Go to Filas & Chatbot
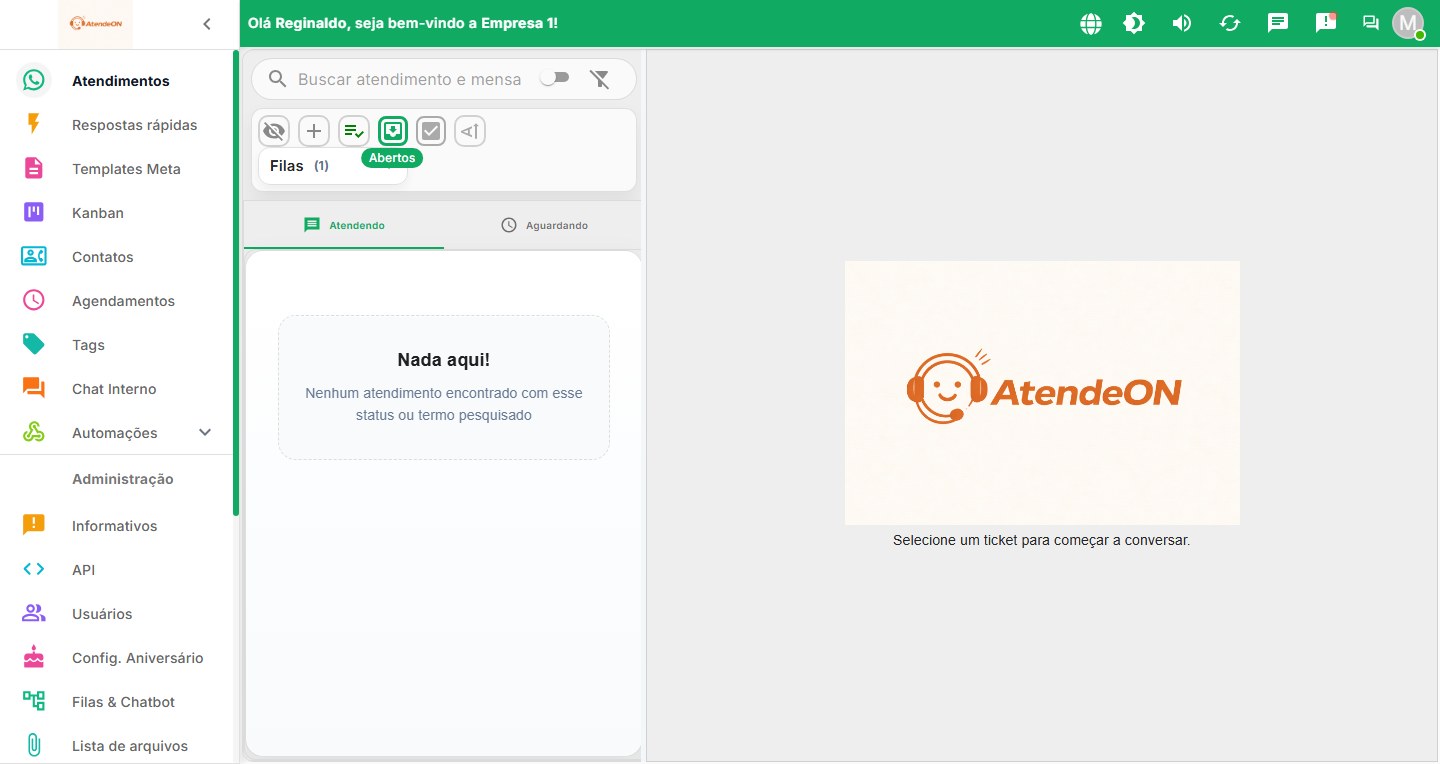The height and width of the screenshot is (764, 1440). pos(118,702)
